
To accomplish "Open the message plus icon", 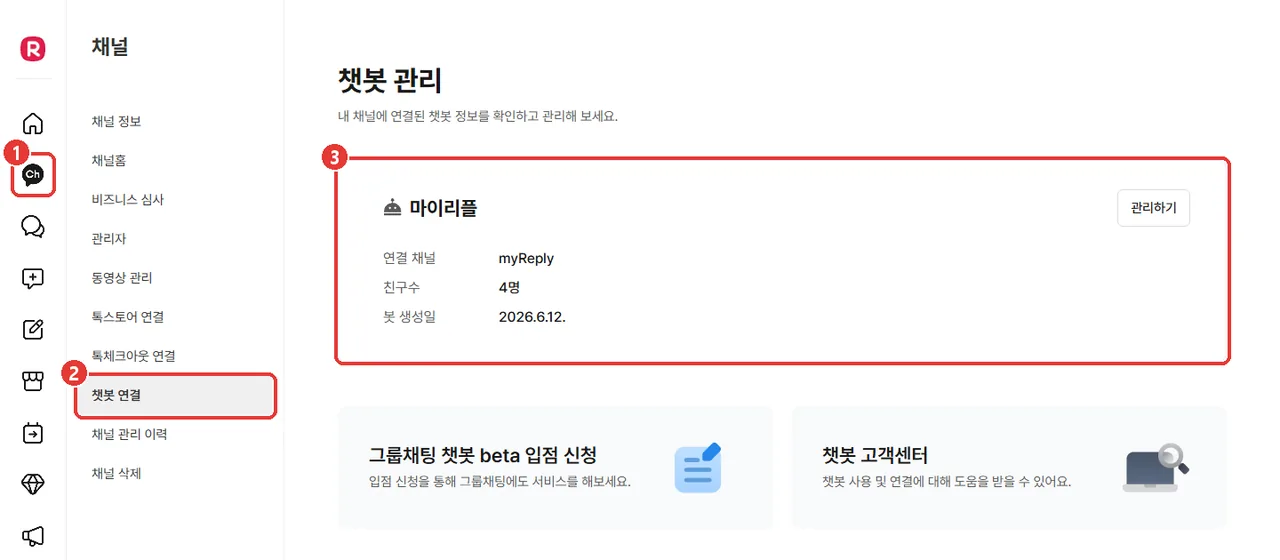I will [33, 279].
